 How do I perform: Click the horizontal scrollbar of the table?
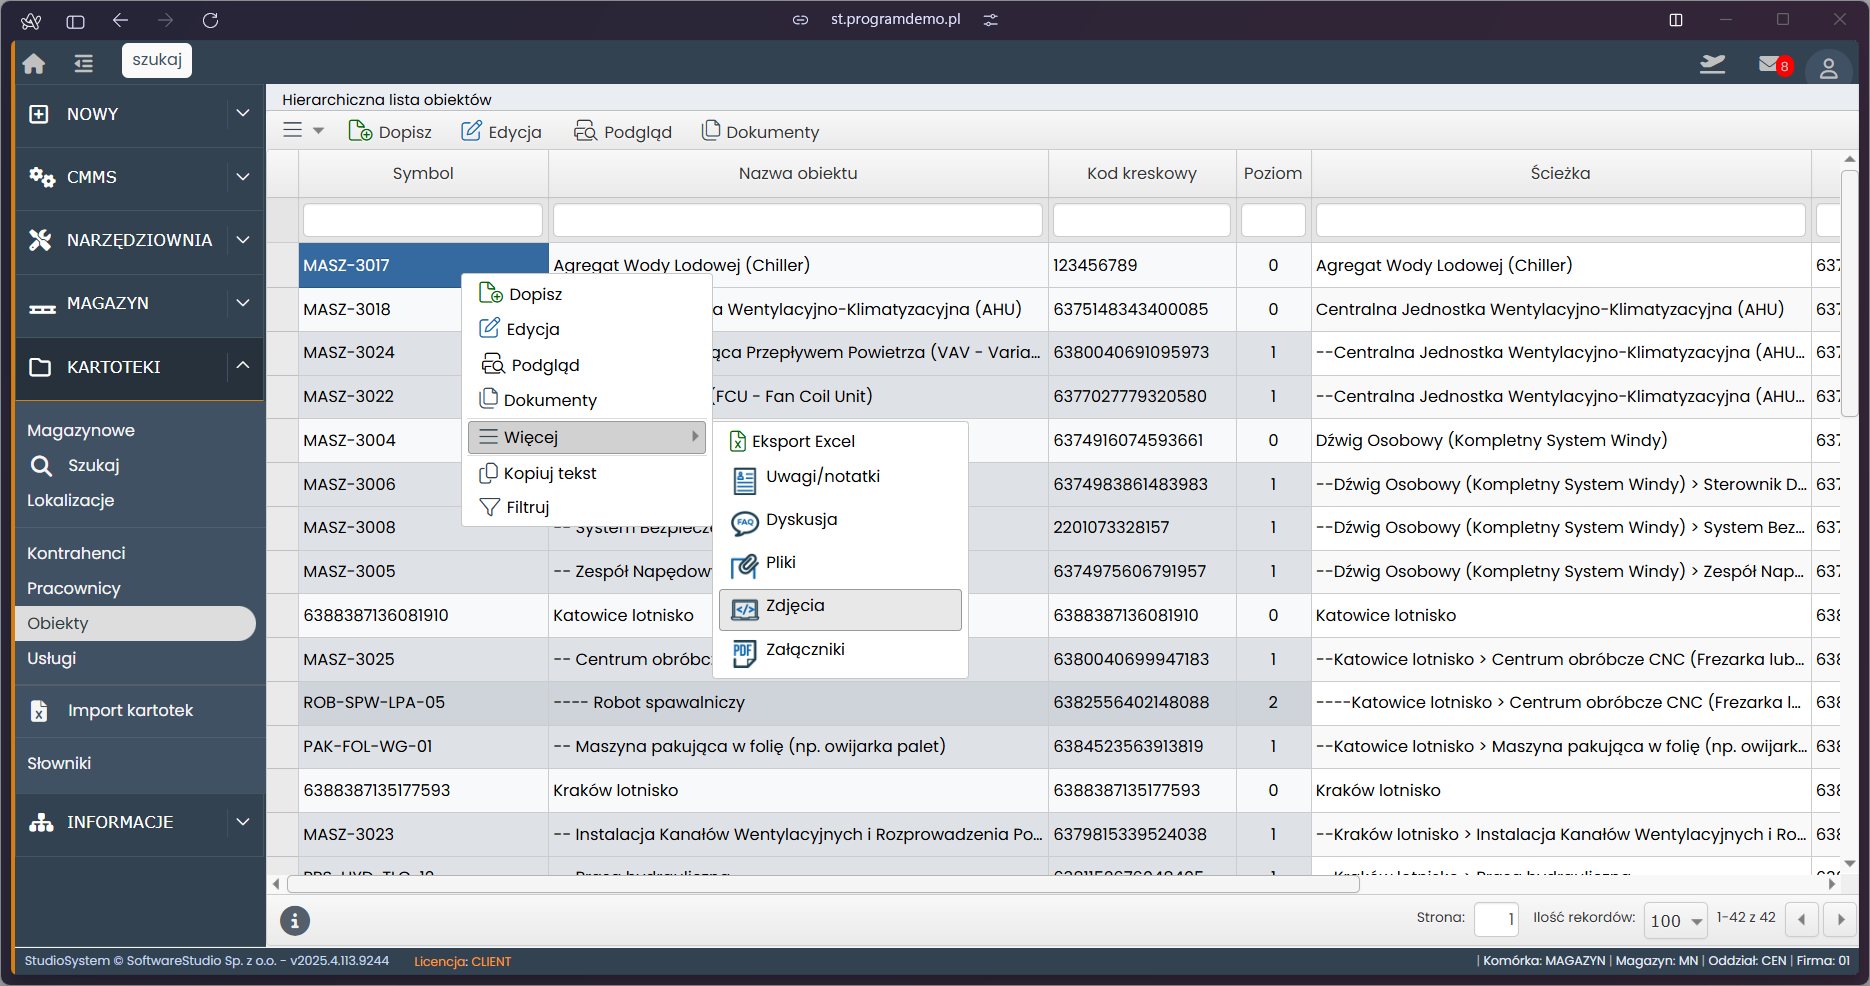click(x=822, y=885)
